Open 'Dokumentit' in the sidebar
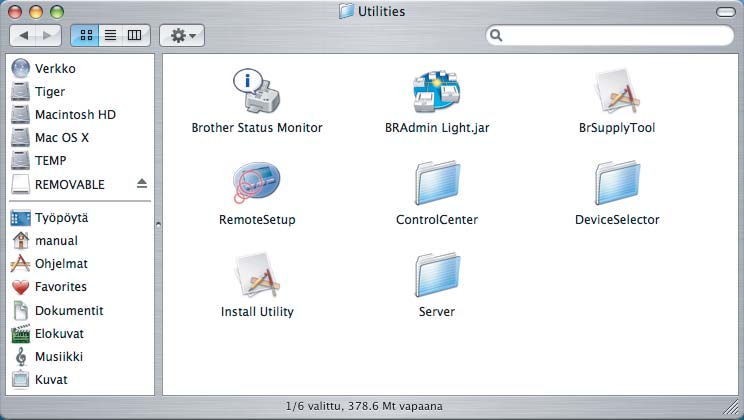The image size is (744, 420). point(69,310)
